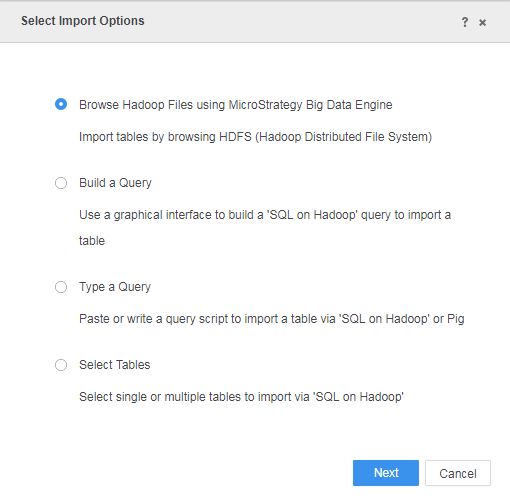Click the 'Browse Hadoop Files using MicroStrategy' label text
Screen dimensions: 510x501
[191, 105]
